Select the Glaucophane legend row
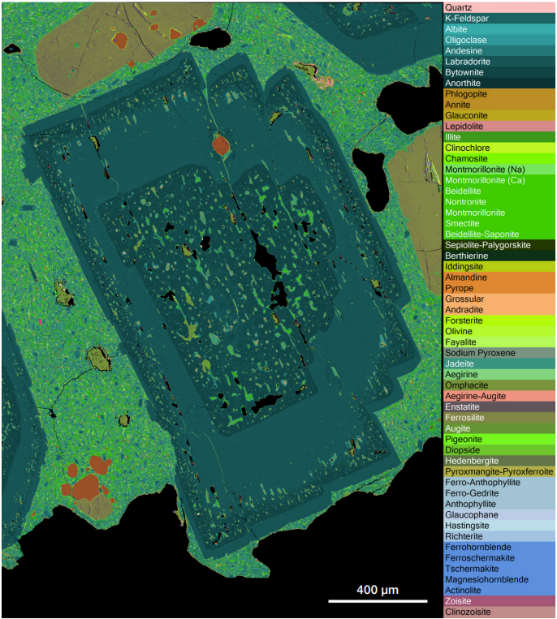The height and width of the screenshot is (619, 557). tap(499, 515)
